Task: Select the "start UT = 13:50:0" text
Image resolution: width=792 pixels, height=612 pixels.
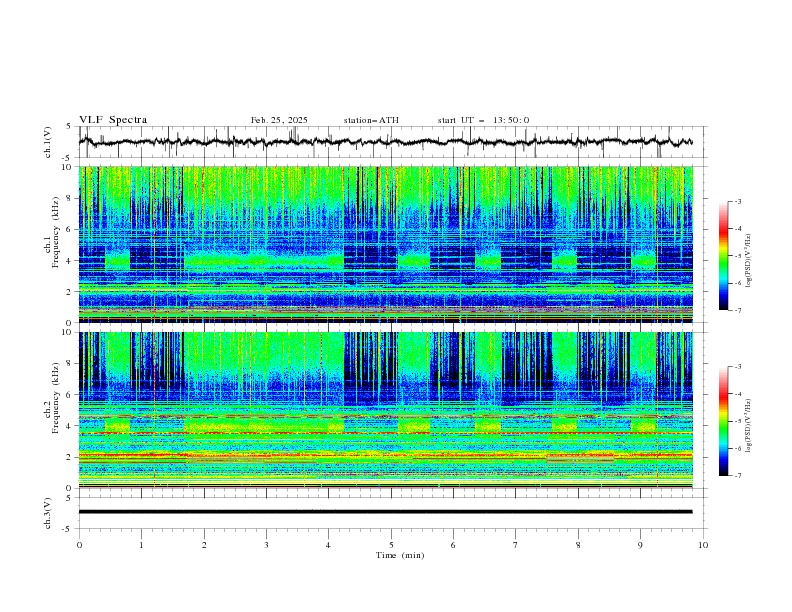Action: [x=483, y=120]
